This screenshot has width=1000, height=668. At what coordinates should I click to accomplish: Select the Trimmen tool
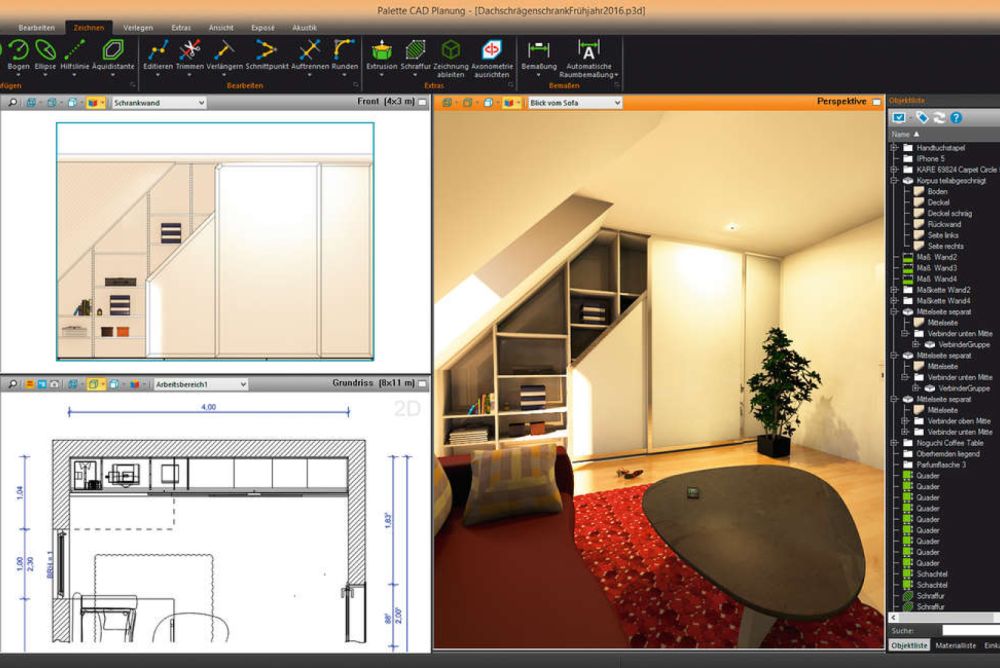point(189,54)
